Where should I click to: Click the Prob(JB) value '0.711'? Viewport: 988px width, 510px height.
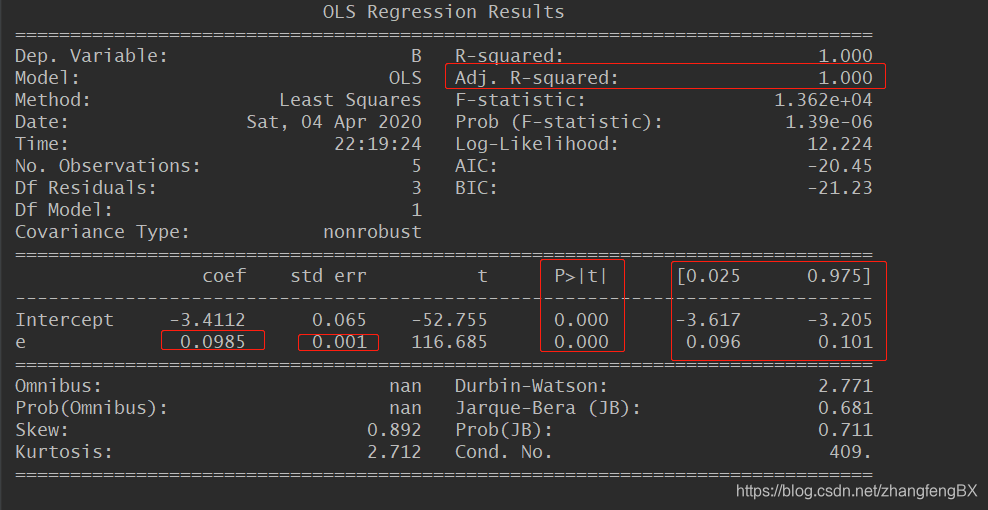pyautogui.click(x=845, y=431)
